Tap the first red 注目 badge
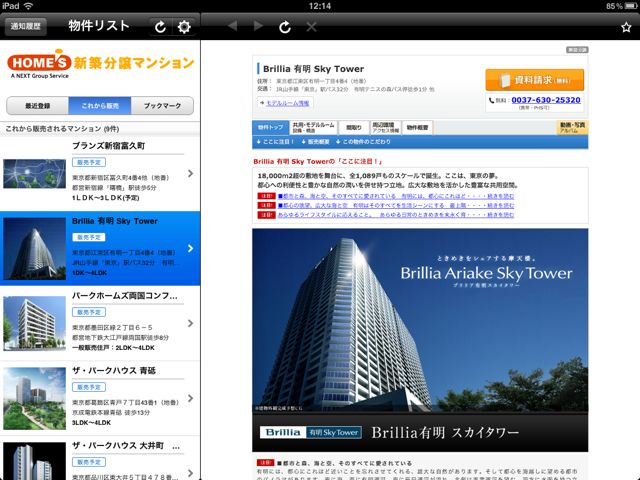Image resolution: width=640 pixels, height=480 pixels. coord(266,196)
